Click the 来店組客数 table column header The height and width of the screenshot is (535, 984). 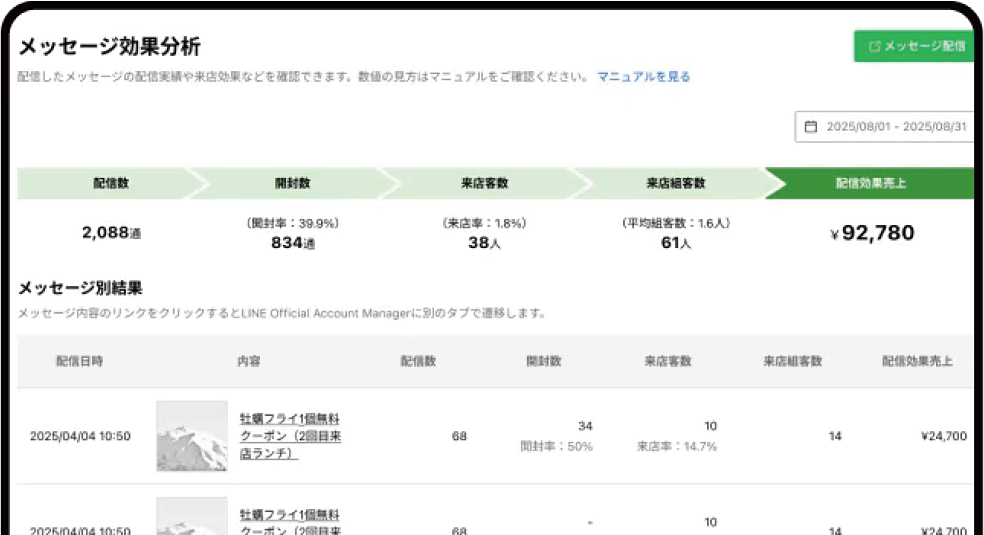(x=792, y=361)
